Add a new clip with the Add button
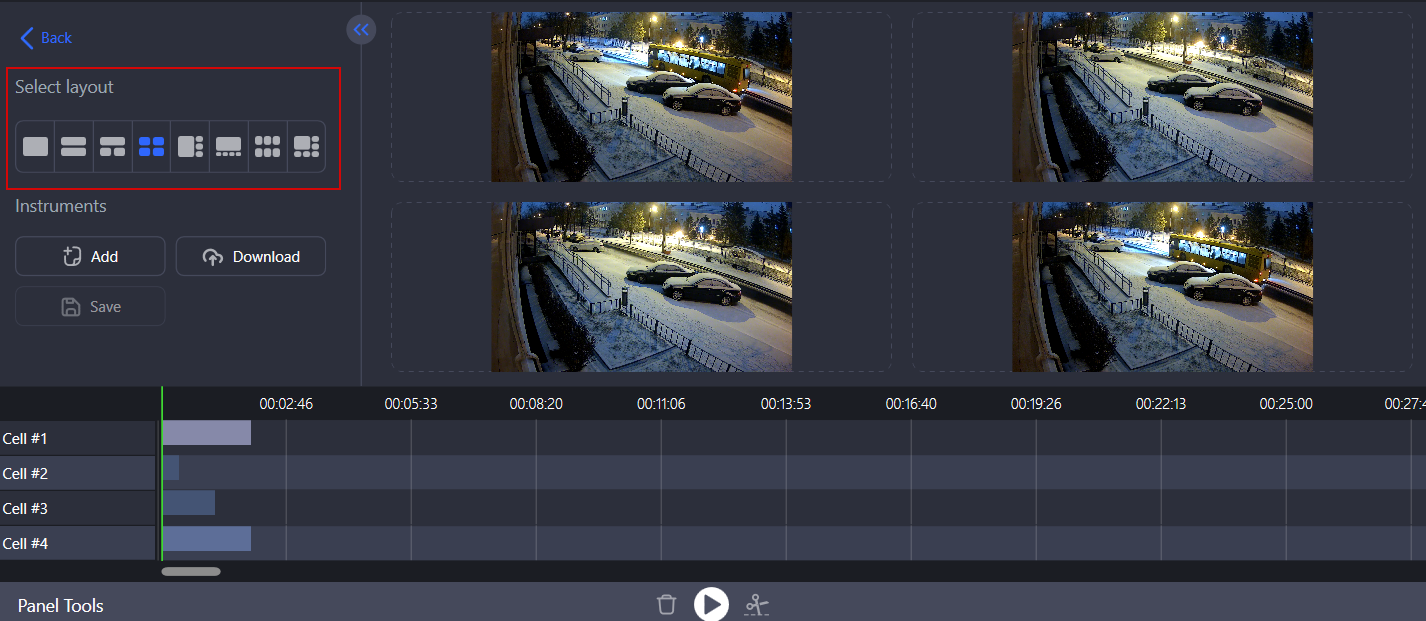The image size is (1426, 621). tap(89, 256)
